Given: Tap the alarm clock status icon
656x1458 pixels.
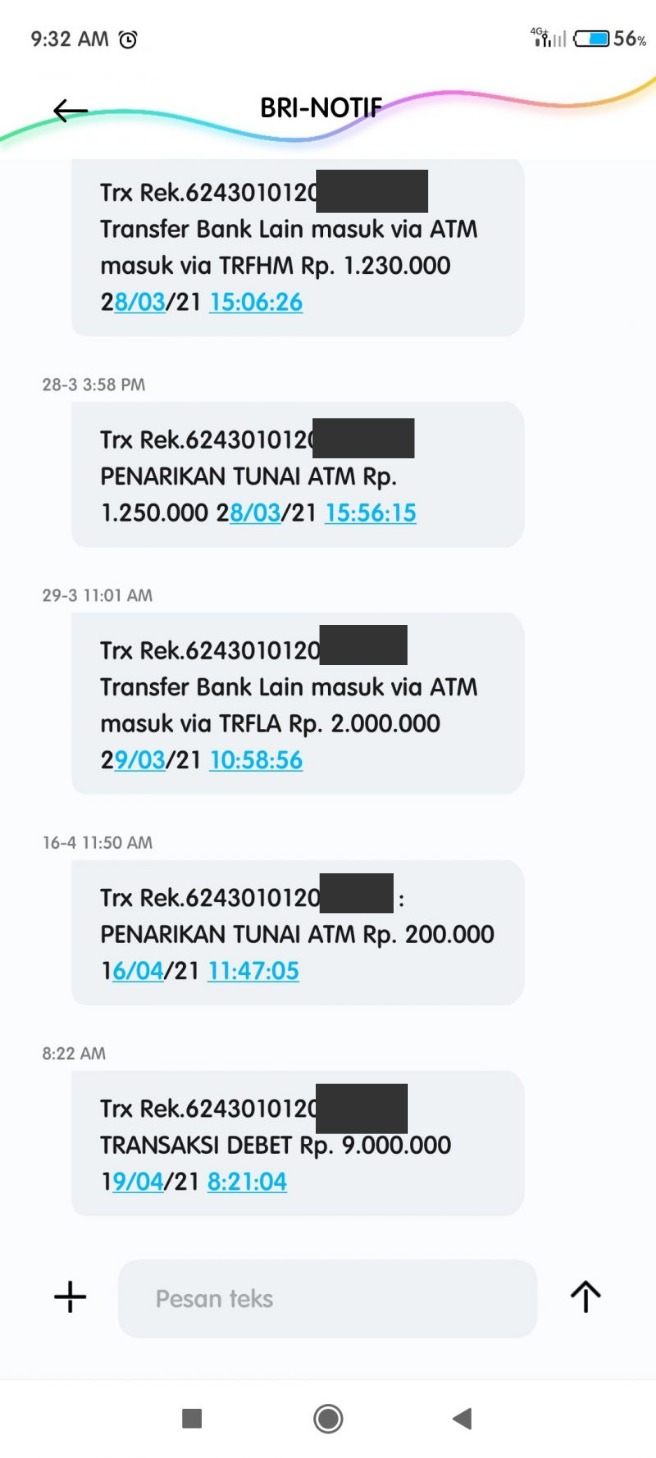Looking at the screenshot, I should tap(128, 39).
